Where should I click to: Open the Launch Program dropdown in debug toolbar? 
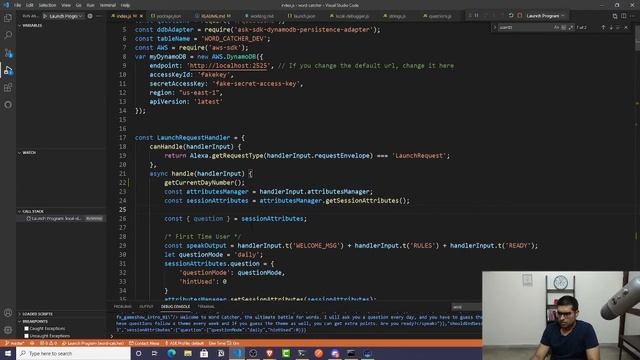[545, 16]
